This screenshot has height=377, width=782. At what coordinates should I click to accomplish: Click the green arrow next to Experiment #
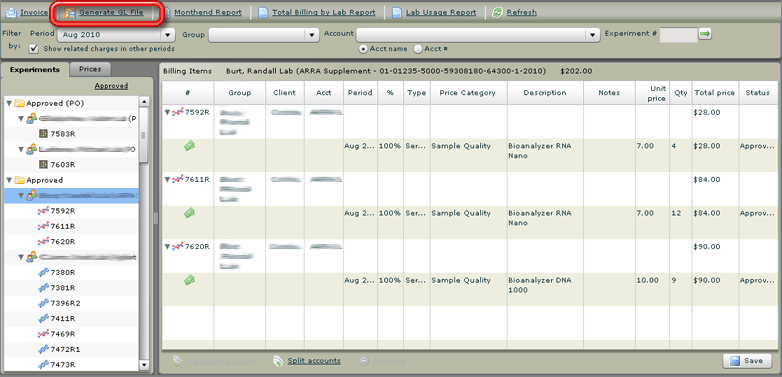tap(705, 34)
